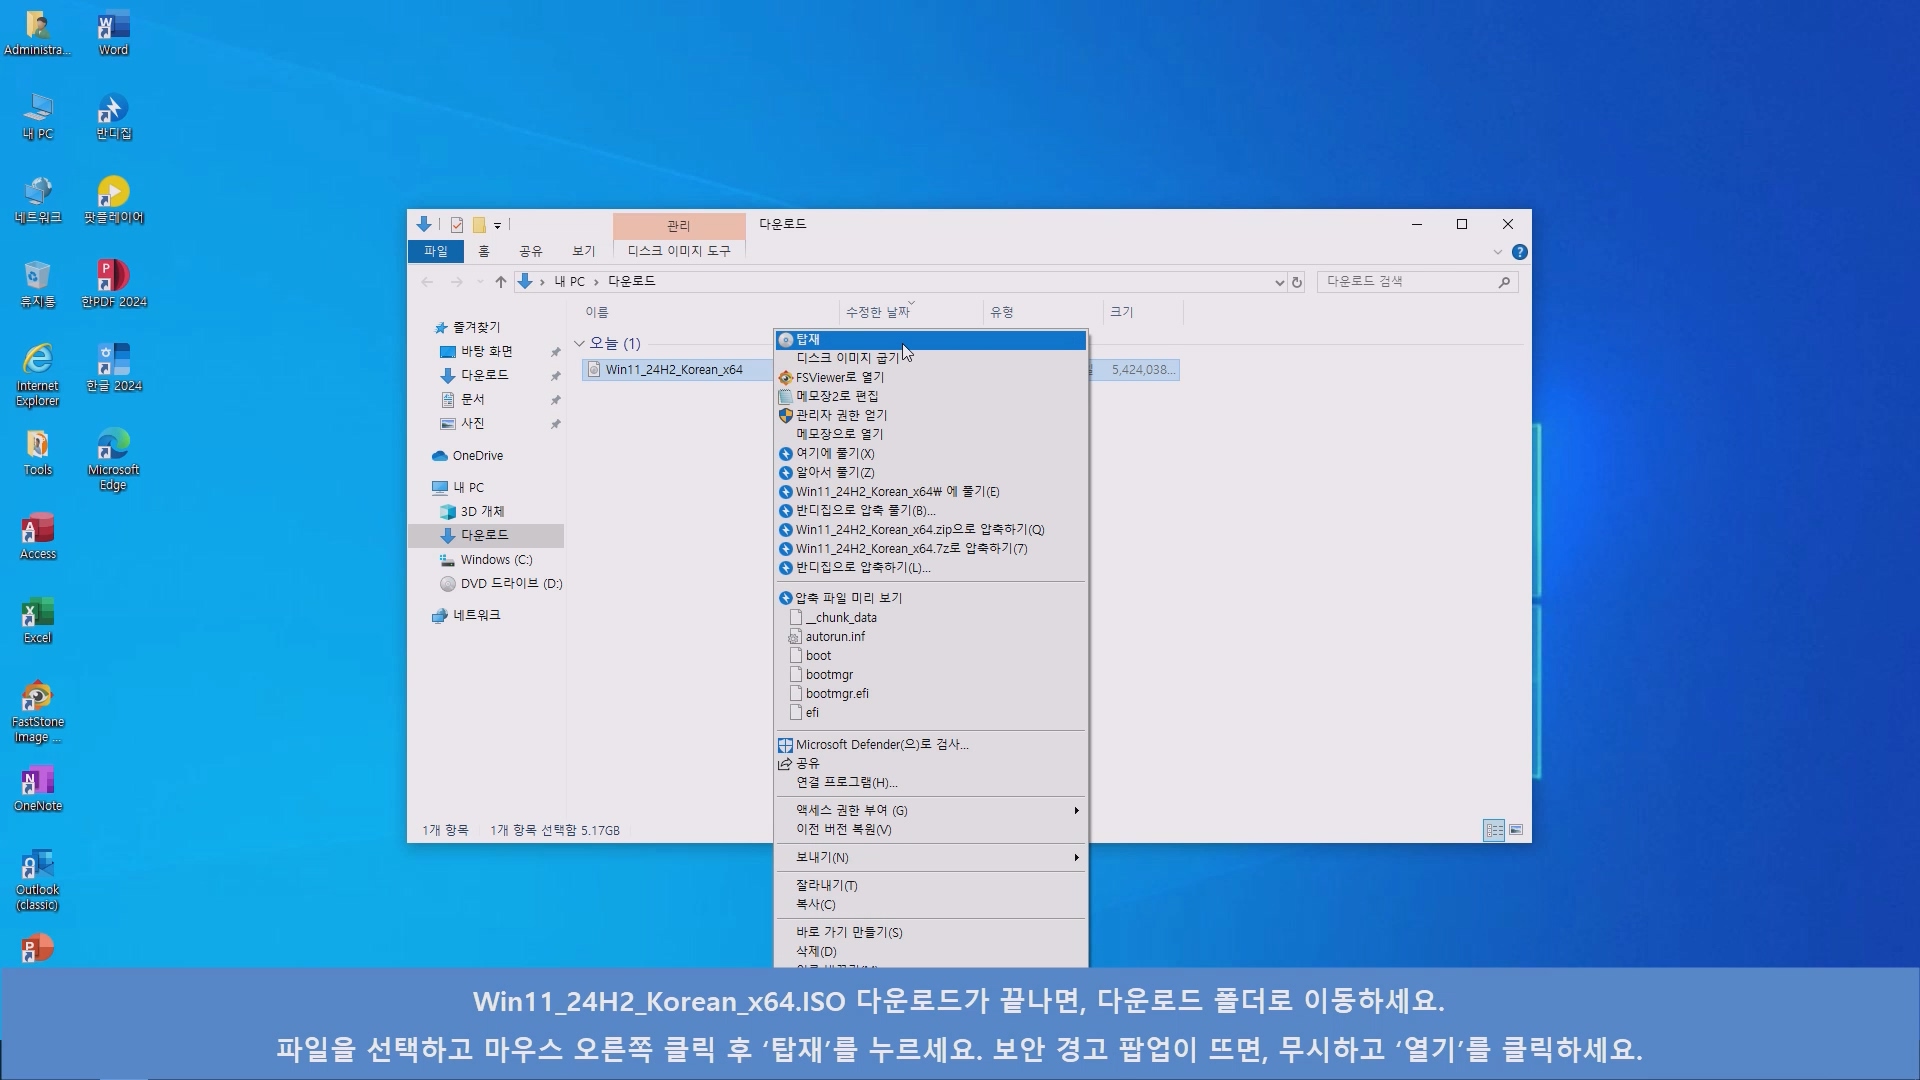Switch to large icons view in the status bar
Screen dimensions: 1920x1080
1516,830
